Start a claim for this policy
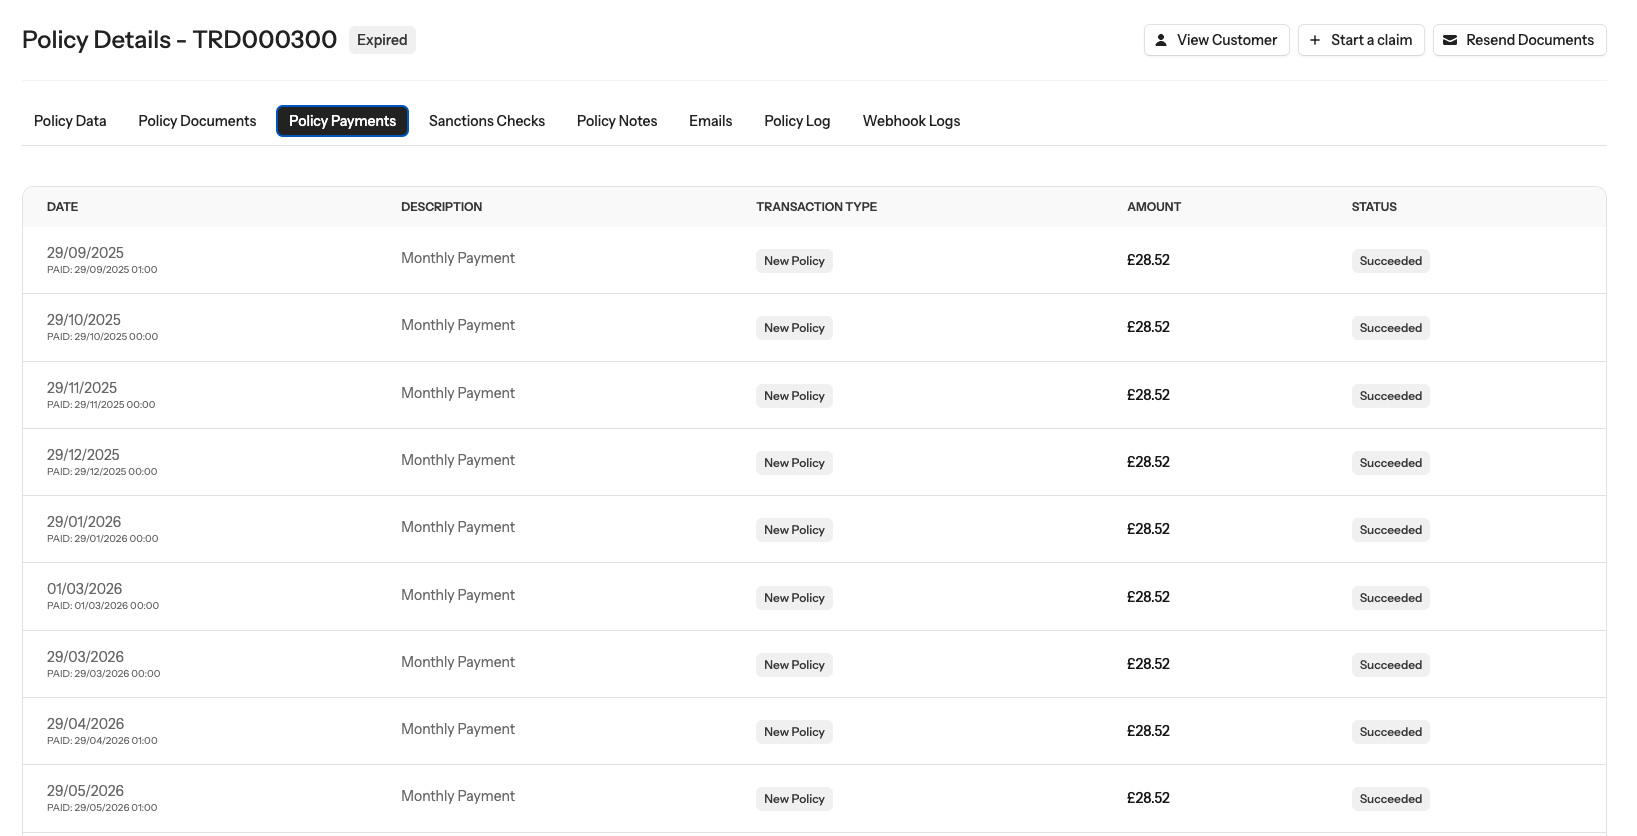The height and width of the screenshot is (836, 1637). pyautogui.click(x=1361, y=40)
